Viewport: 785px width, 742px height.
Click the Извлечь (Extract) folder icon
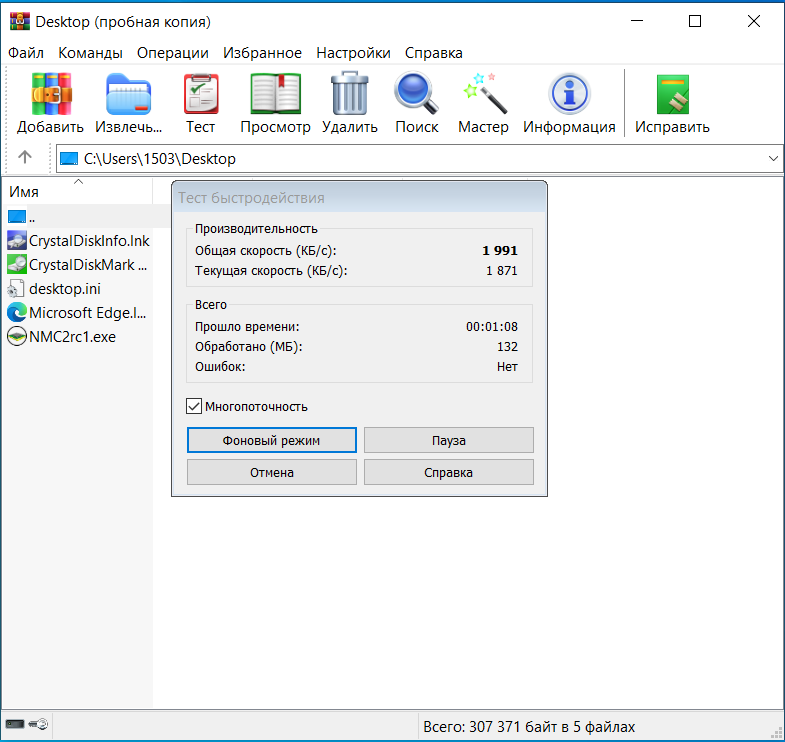(x=128, y=95)
